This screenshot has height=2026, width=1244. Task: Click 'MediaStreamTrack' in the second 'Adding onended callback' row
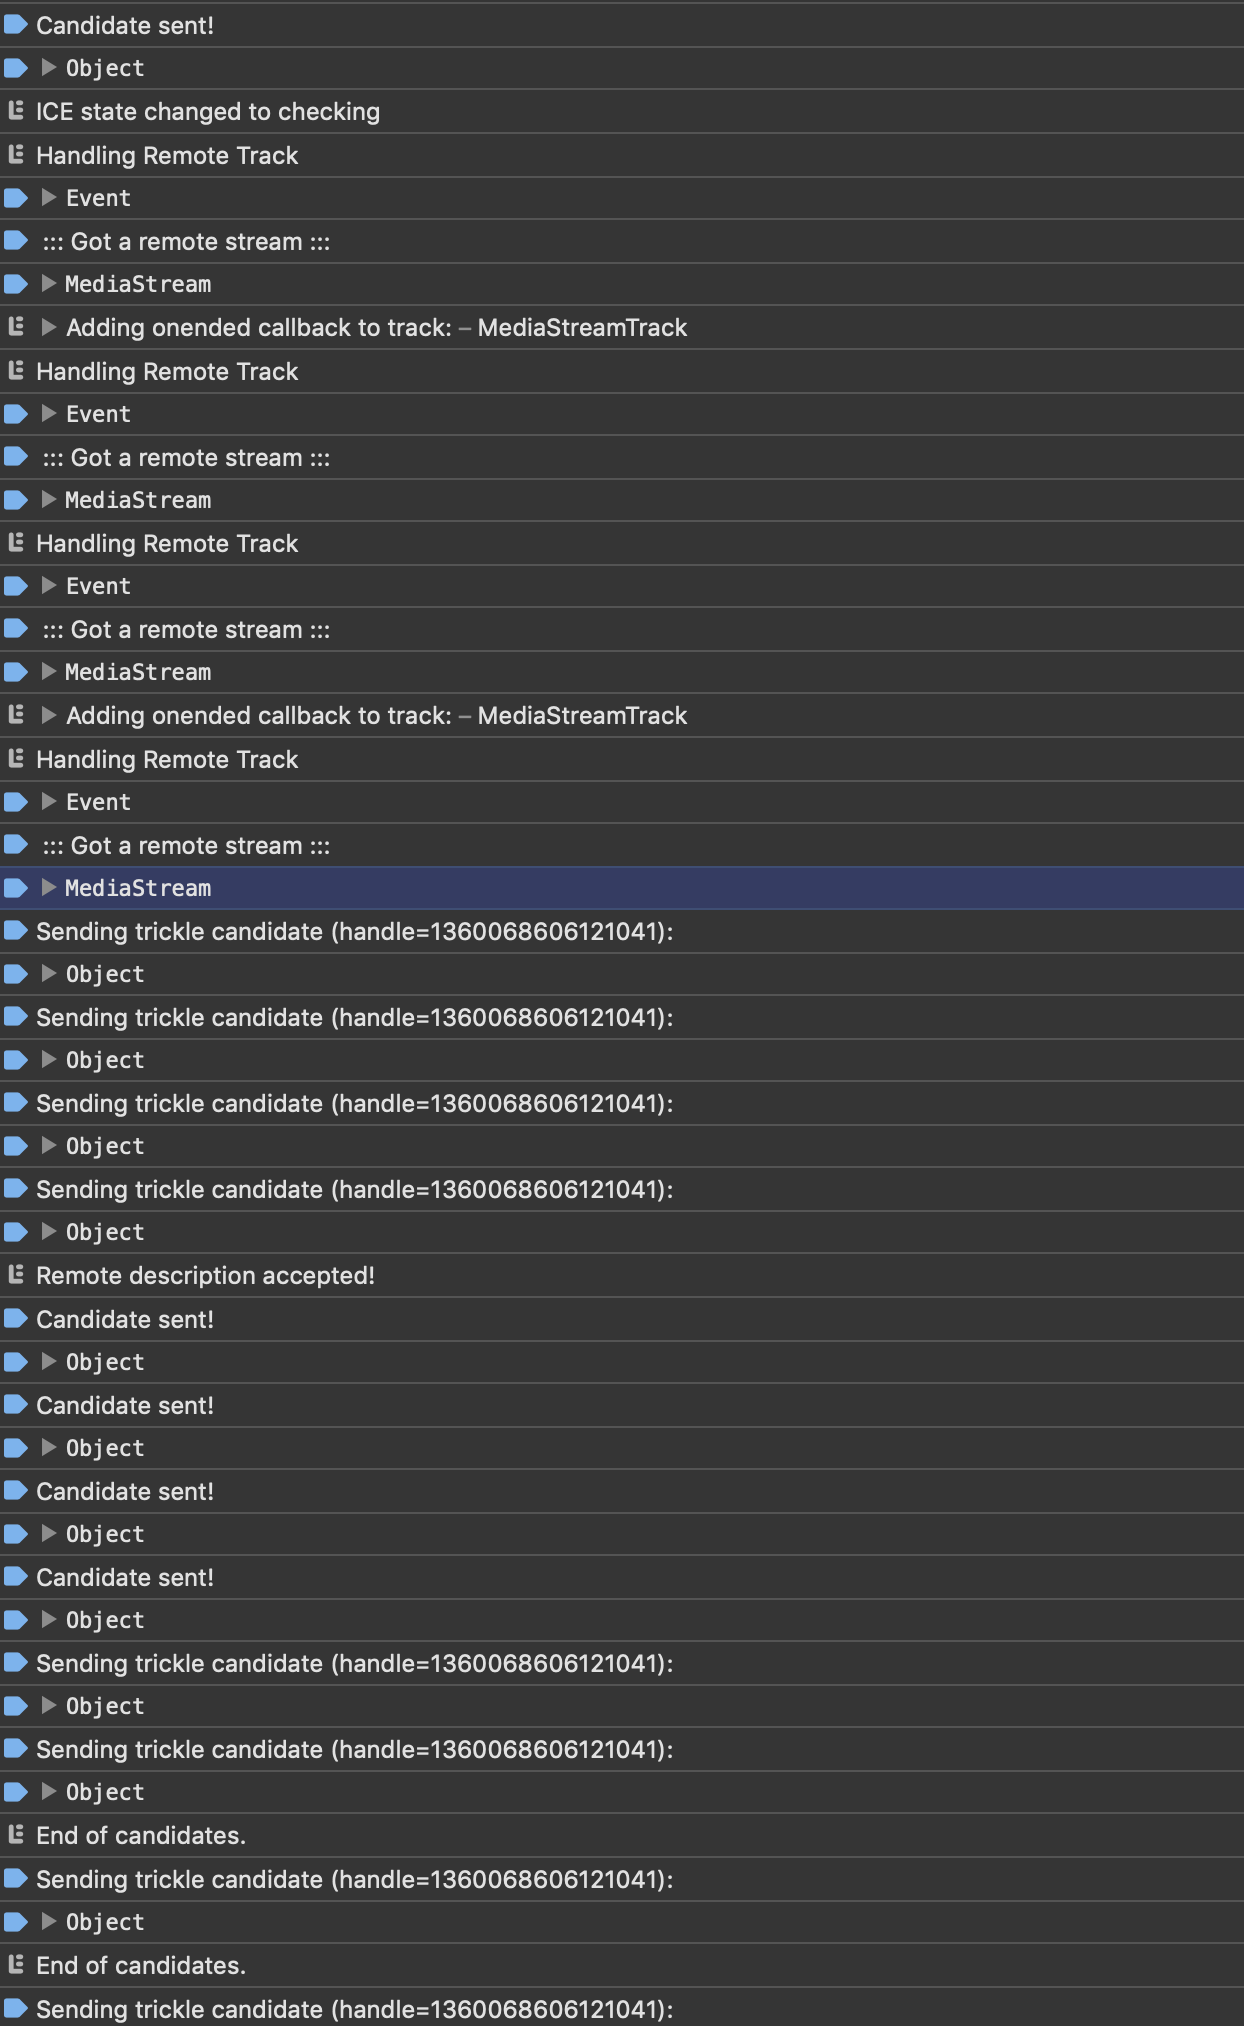point(582,716)
